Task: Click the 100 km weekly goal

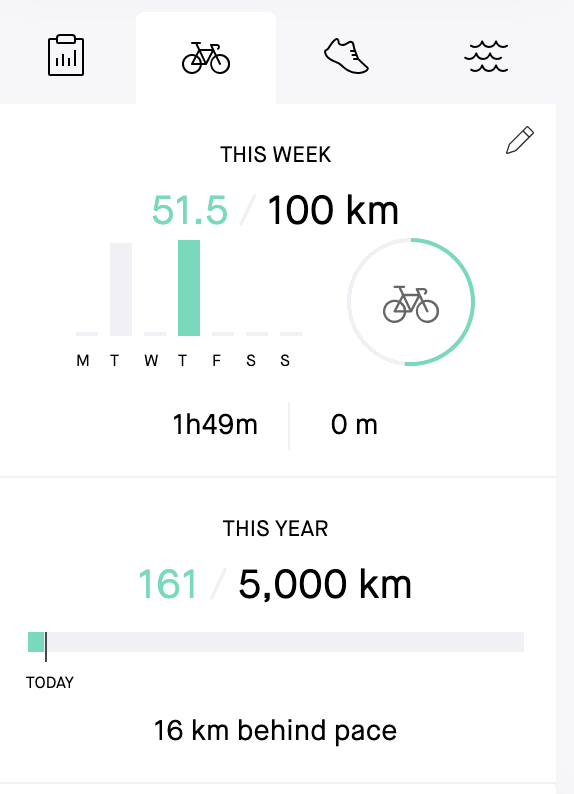Action: click(333, 210)
